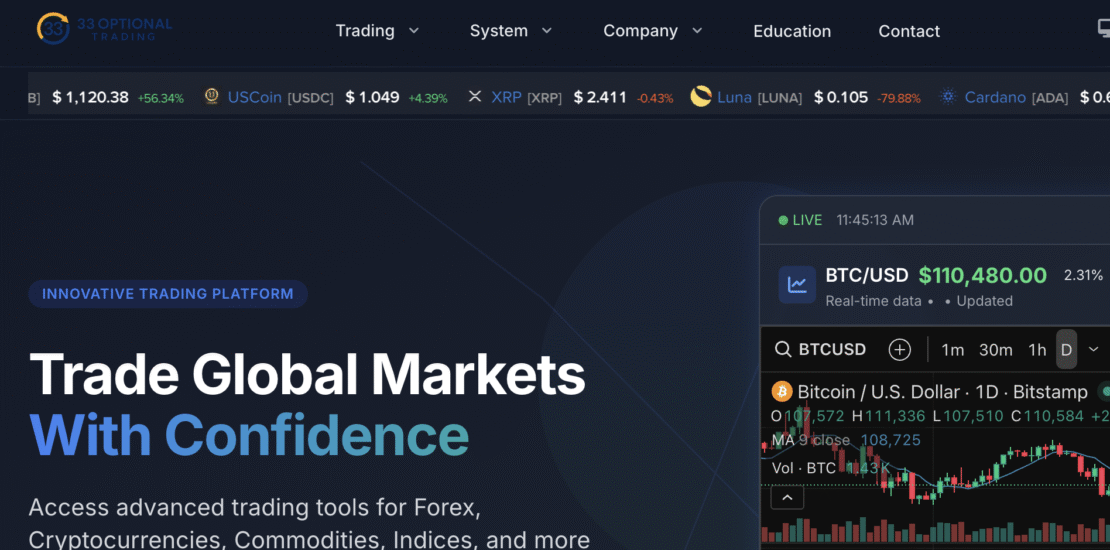Click the $ 2.411 XRP price
This screenshot has height=550, width=1110.
(600, 98)
